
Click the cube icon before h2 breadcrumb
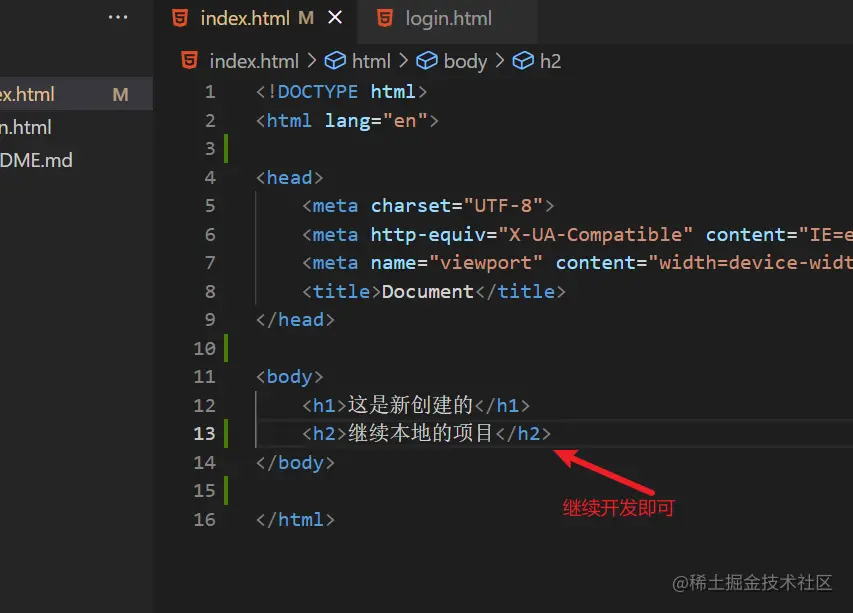[523, 61]
